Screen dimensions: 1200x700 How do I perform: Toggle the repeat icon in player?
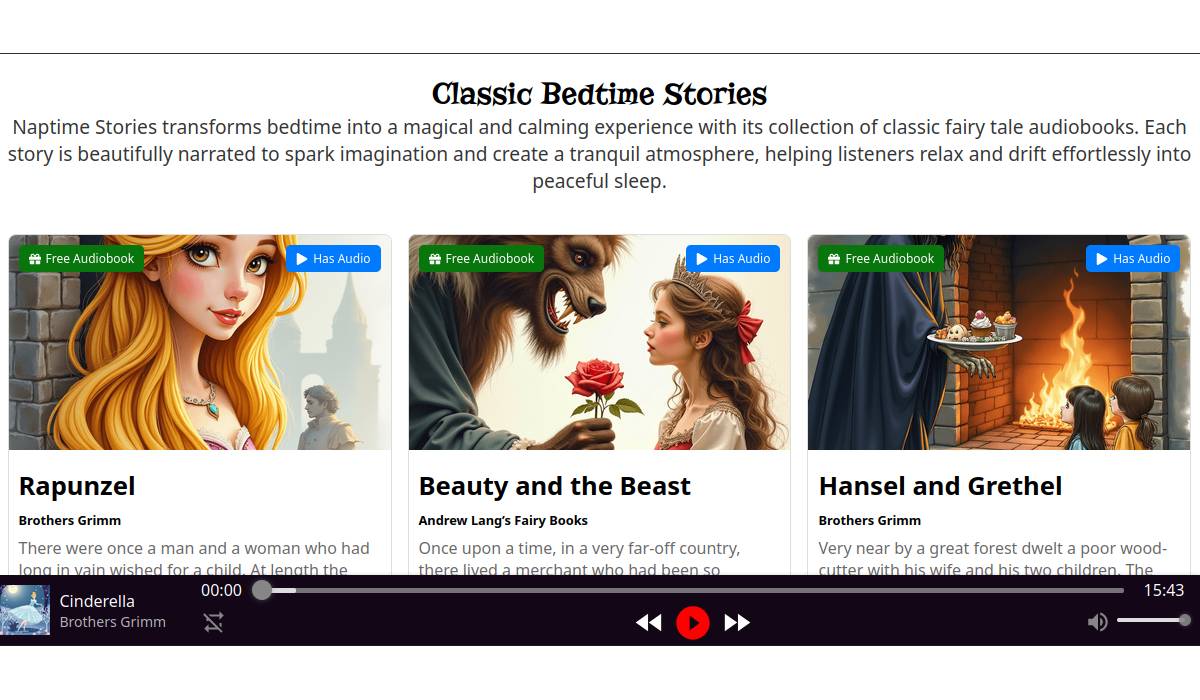point(214,623)
